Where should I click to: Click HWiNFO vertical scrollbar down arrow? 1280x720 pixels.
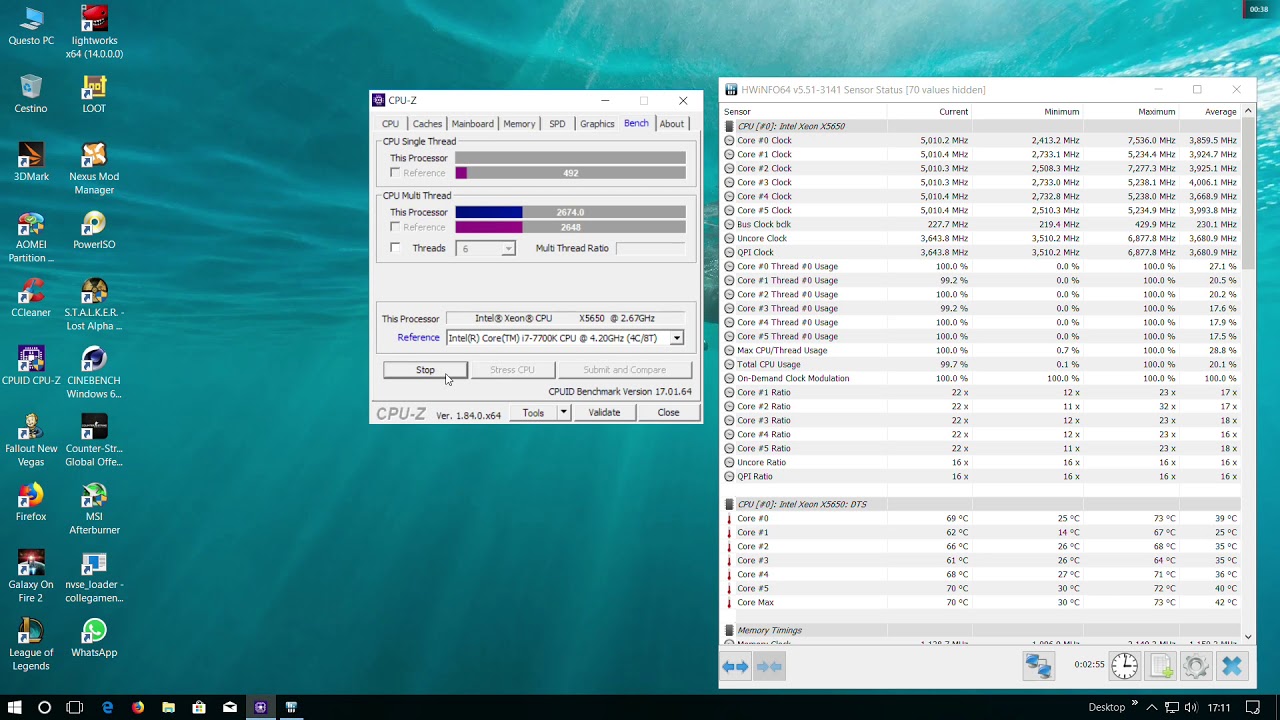point(1248,636)
